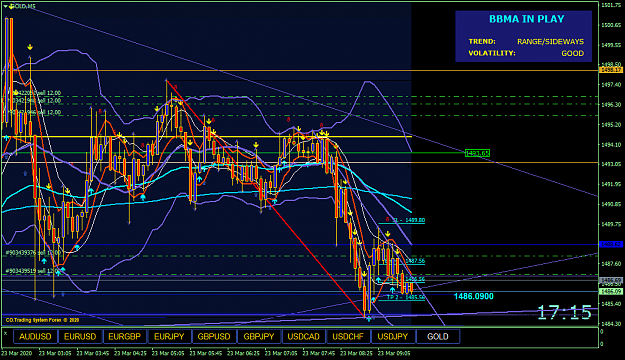The image size is (625, 360).
Task: Select the GBPUSD symbol button
Action: click(214, 336)
